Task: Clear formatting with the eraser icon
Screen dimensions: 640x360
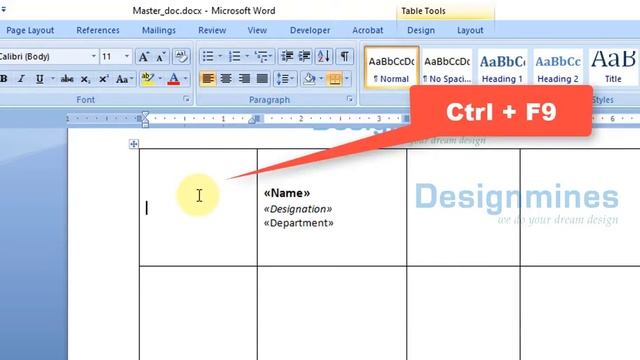Action: coord(181,56)
